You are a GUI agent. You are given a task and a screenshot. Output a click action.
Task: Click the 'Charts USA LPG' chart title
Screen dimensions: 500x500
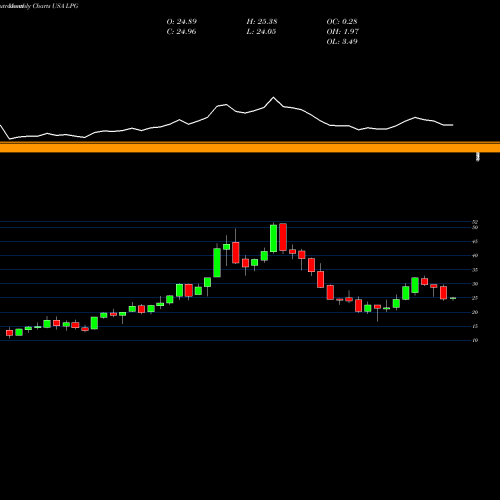coord(55,6)
